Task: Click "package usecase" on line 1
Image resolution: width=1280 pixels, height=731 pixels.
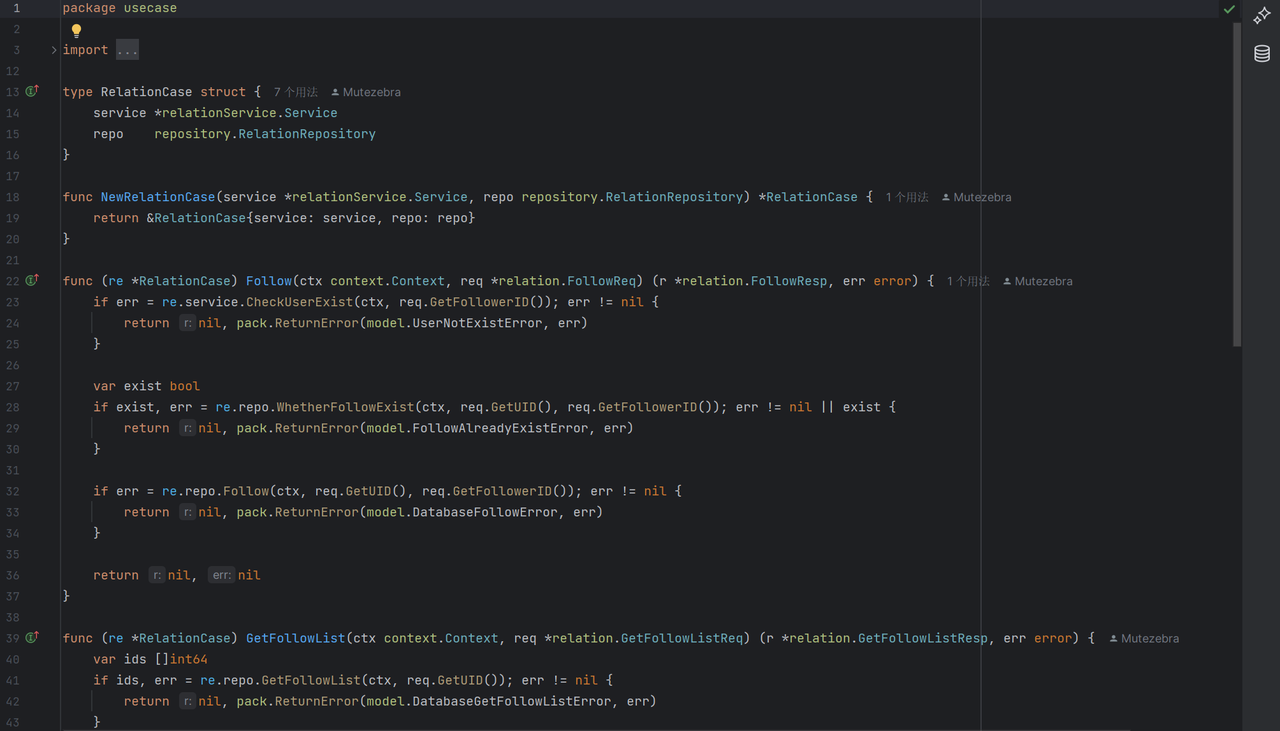Action: click(120, 8)
